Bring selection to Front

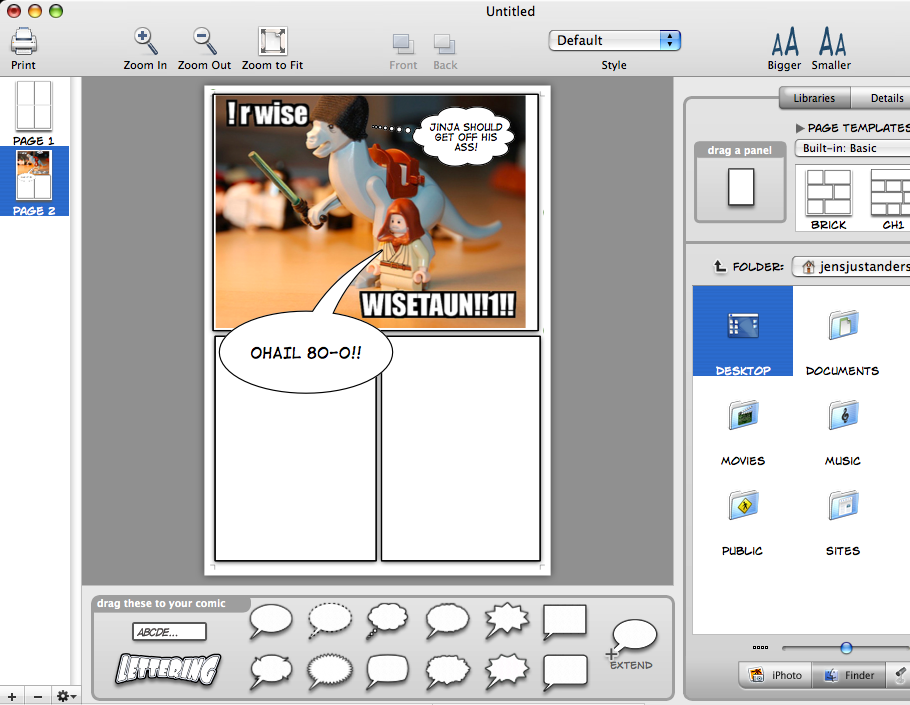click(x=403, y=44)
